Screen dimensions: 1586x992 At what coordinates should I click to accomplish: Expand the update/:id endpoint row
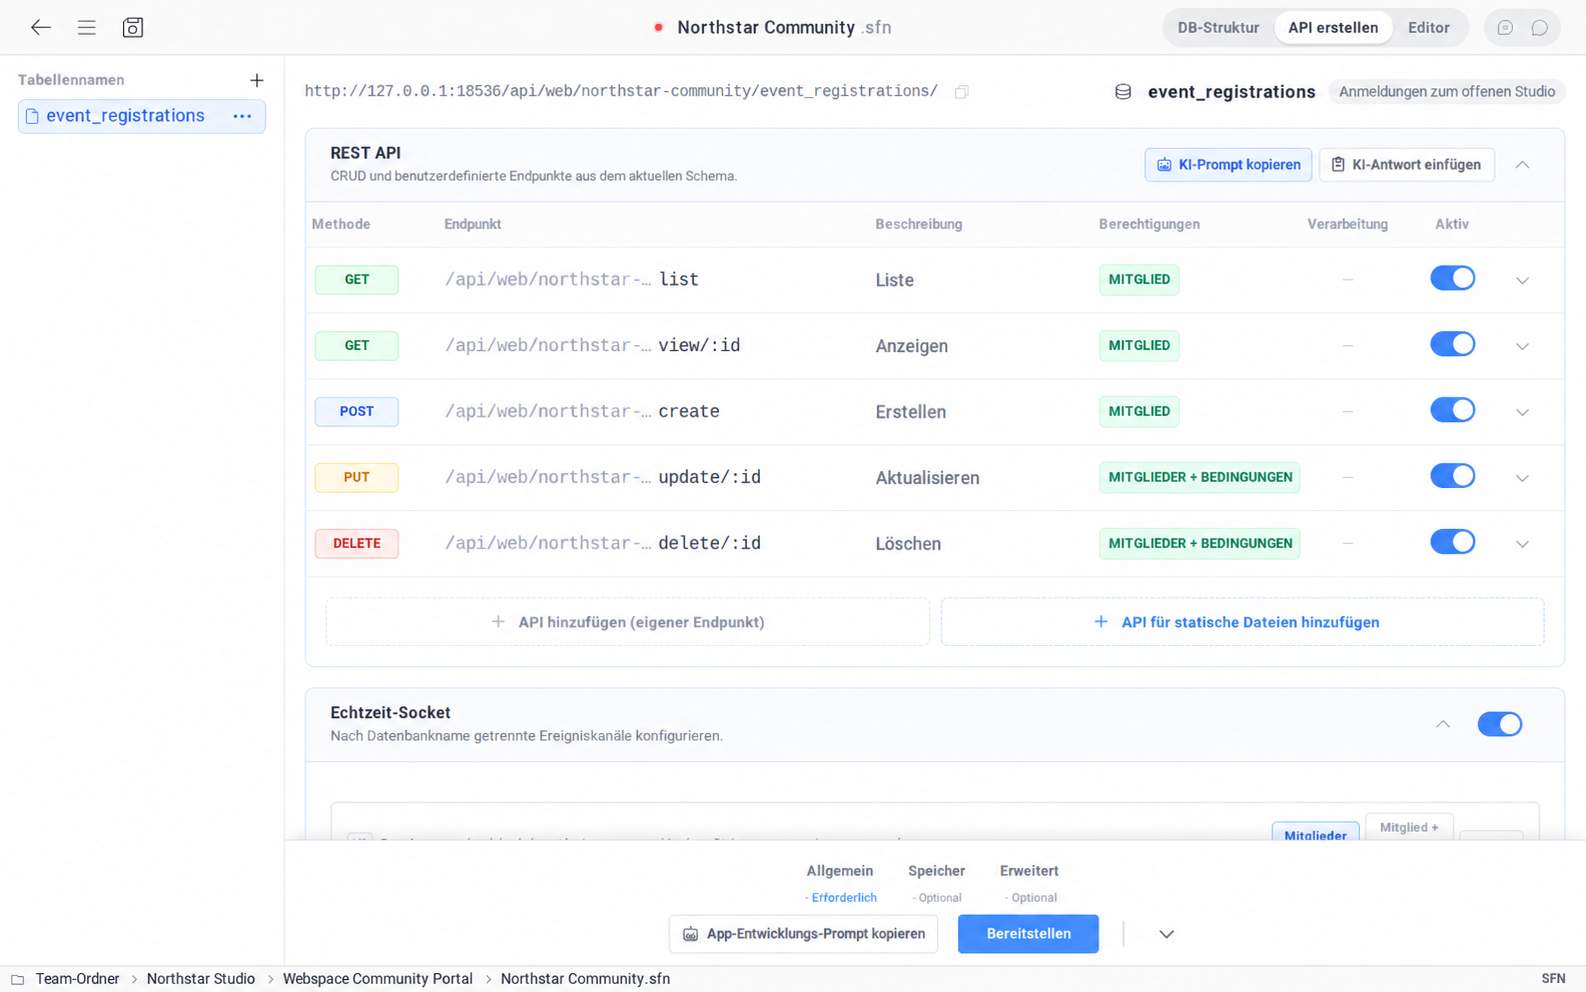(1522, 479)
